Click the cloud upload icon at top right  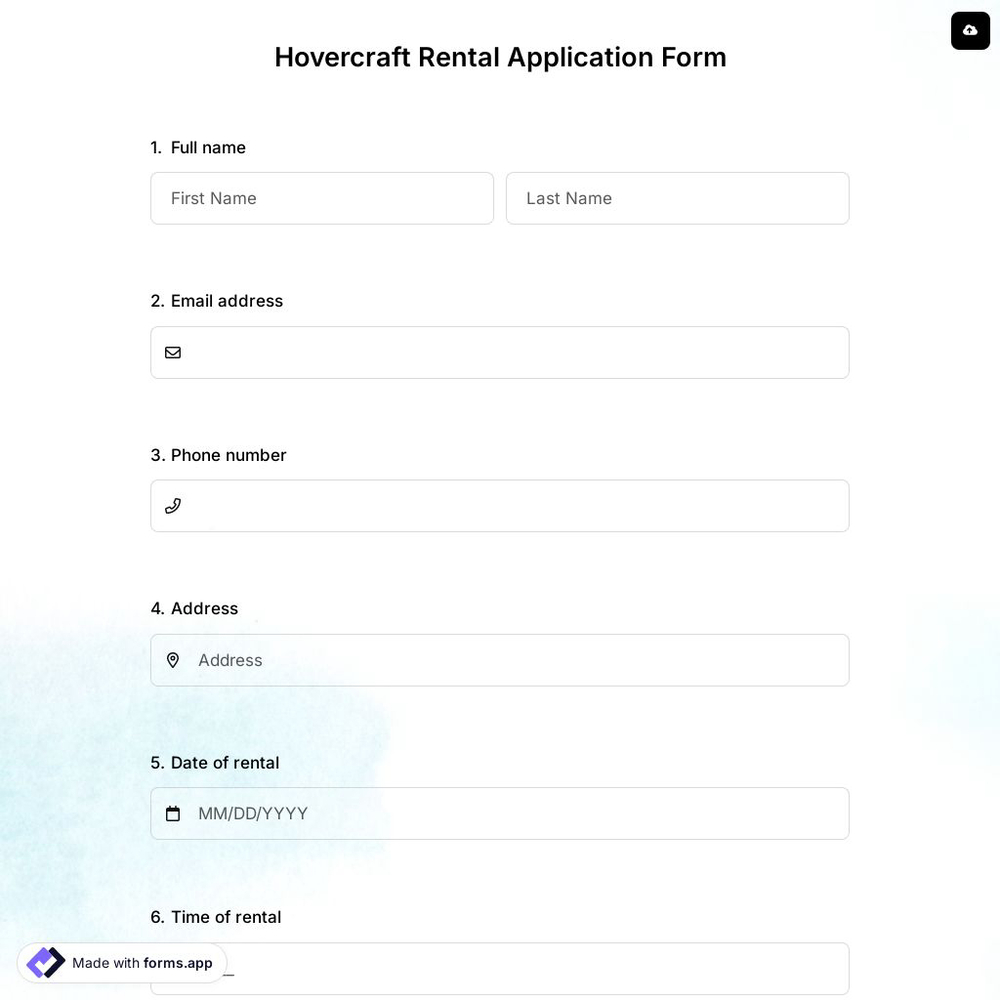969,30
